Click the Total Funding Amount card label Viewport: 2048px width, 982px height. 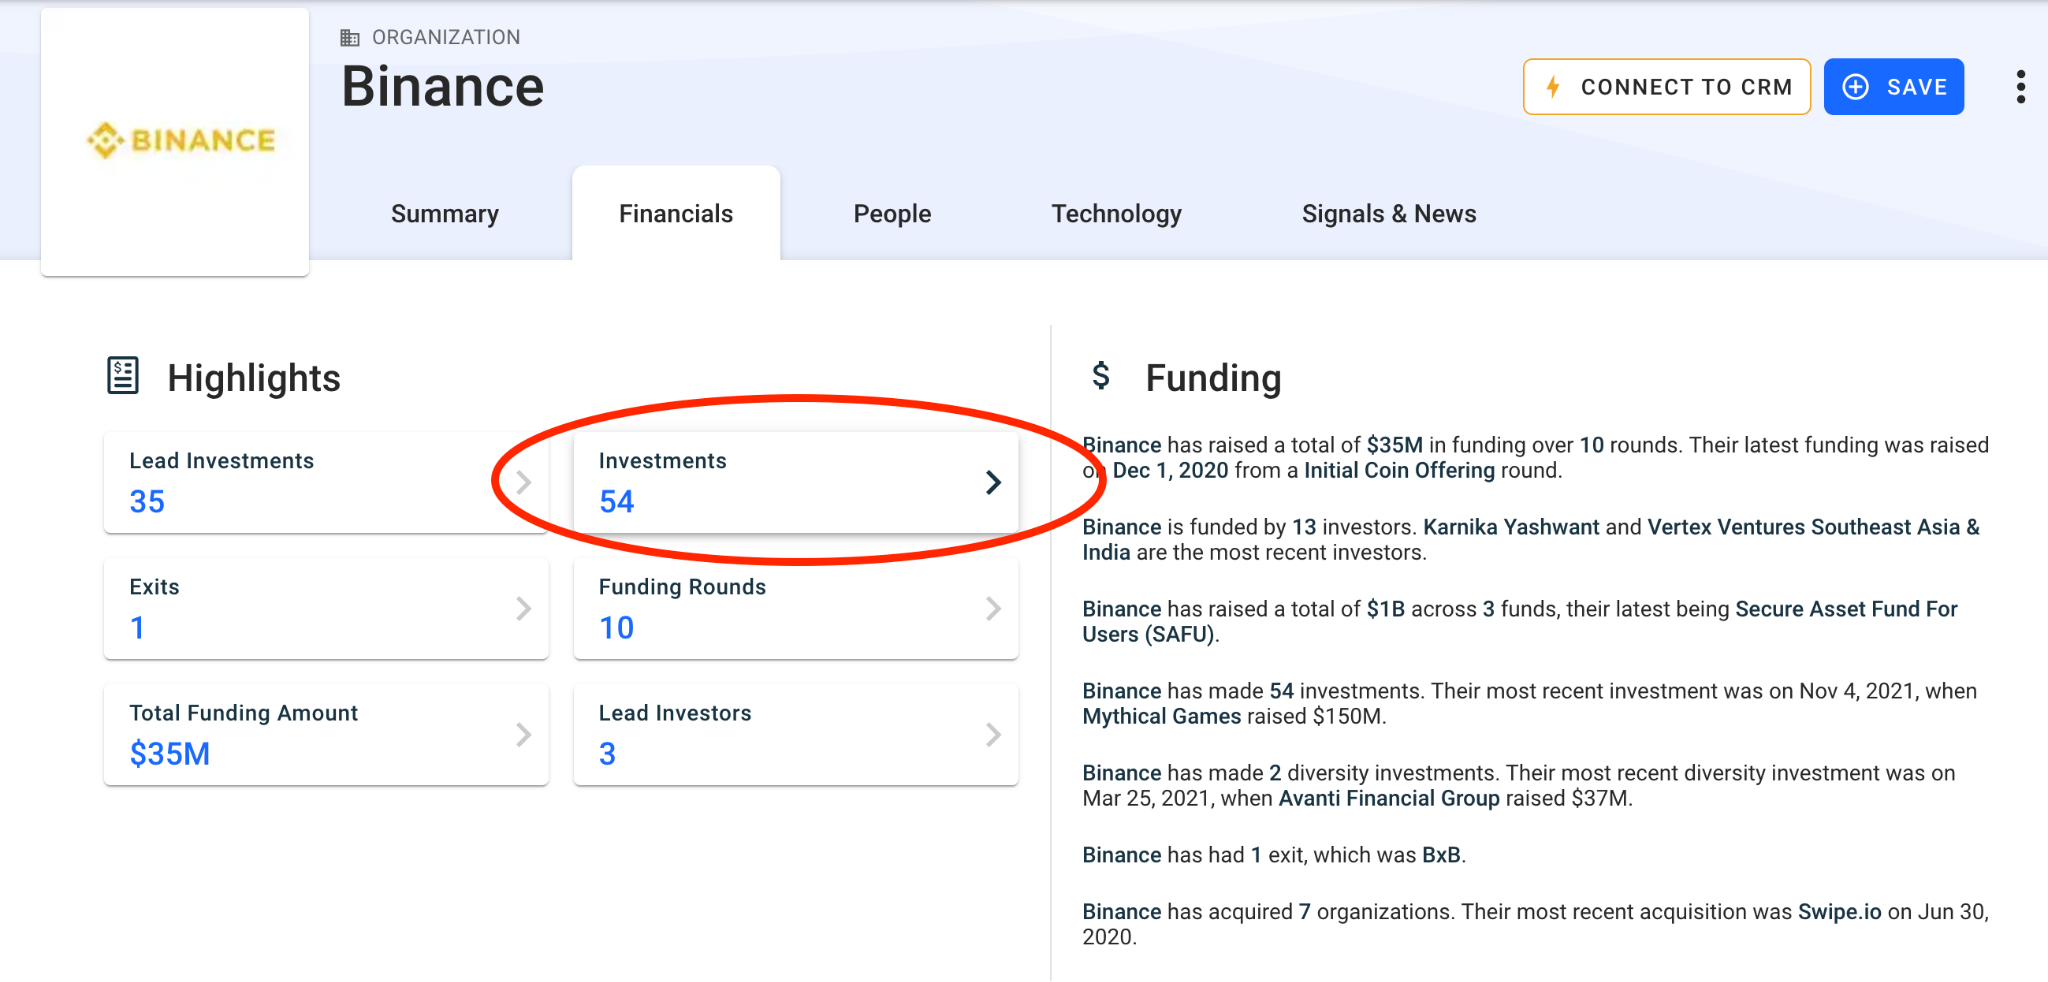point(244,713)
